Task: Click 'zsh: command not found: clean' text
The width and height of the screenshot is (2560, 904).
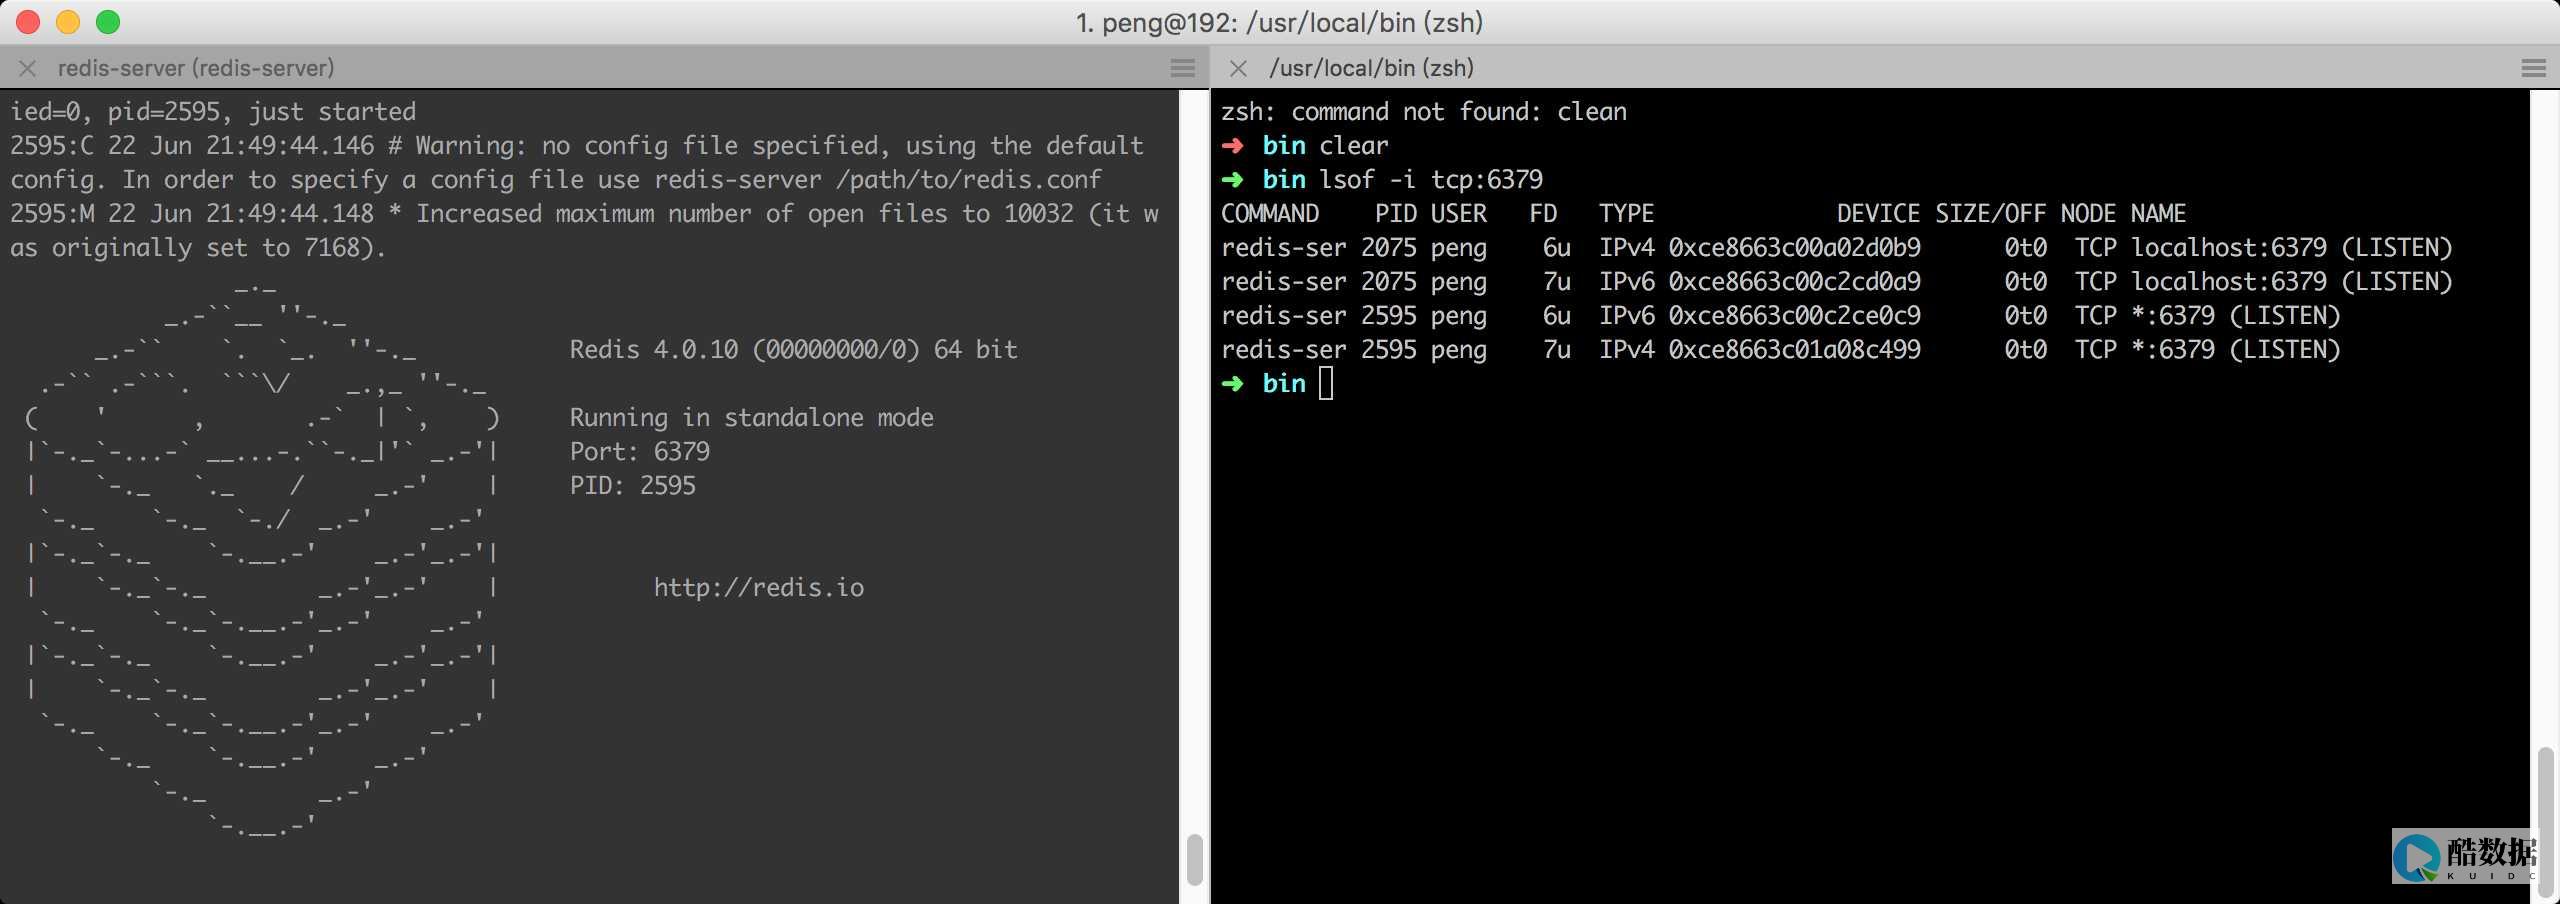Action: click(x=1424, y=111)
